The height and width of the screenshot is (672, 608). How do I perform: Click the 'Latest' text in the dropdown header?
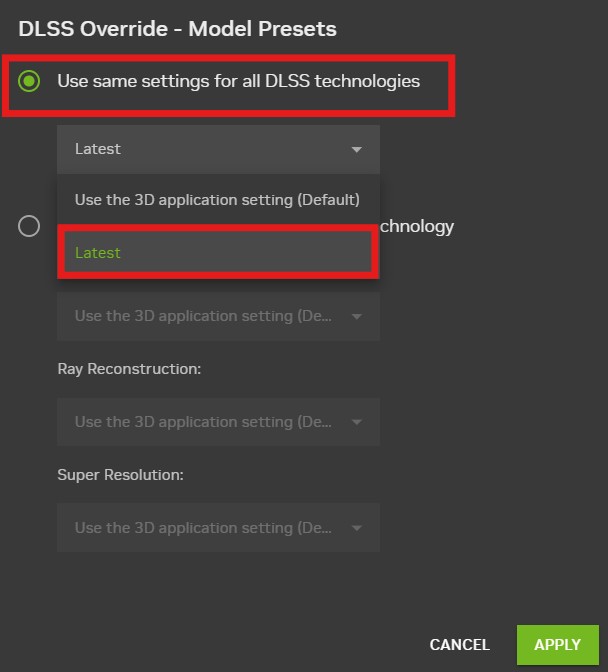coord(98,149)
